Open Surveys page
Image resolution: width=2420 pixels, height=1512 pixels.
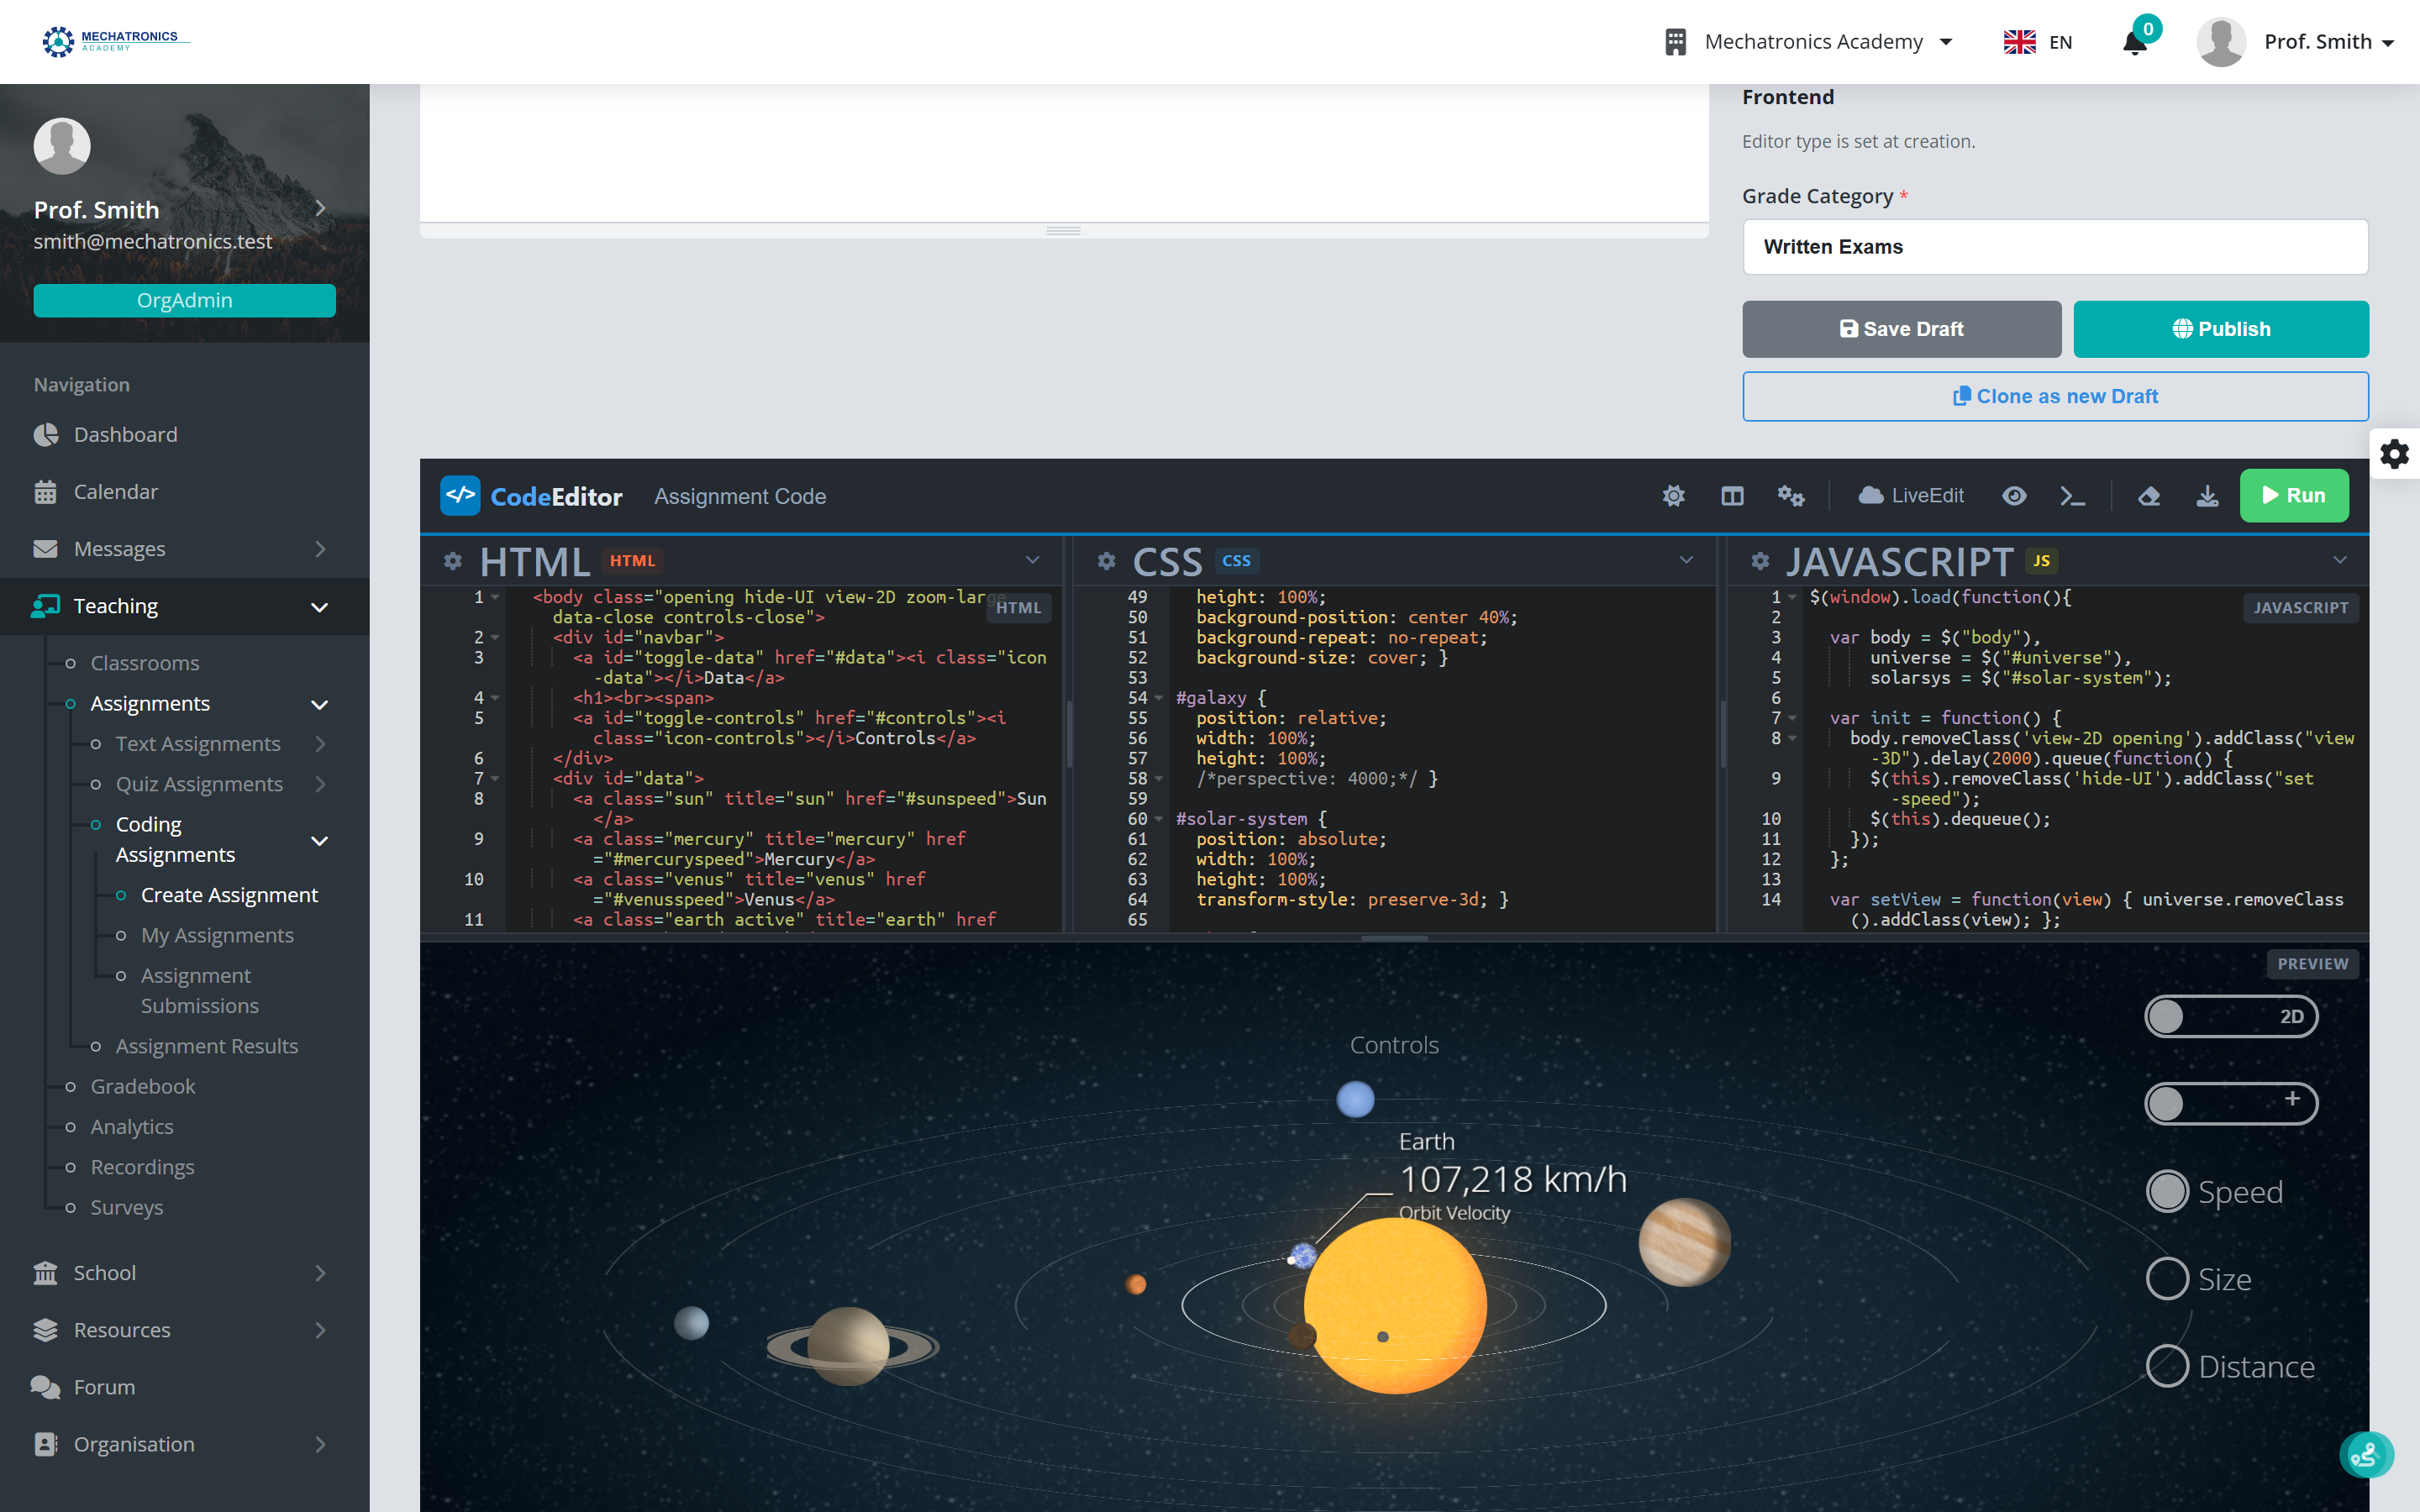click(x=127, y=1207)
